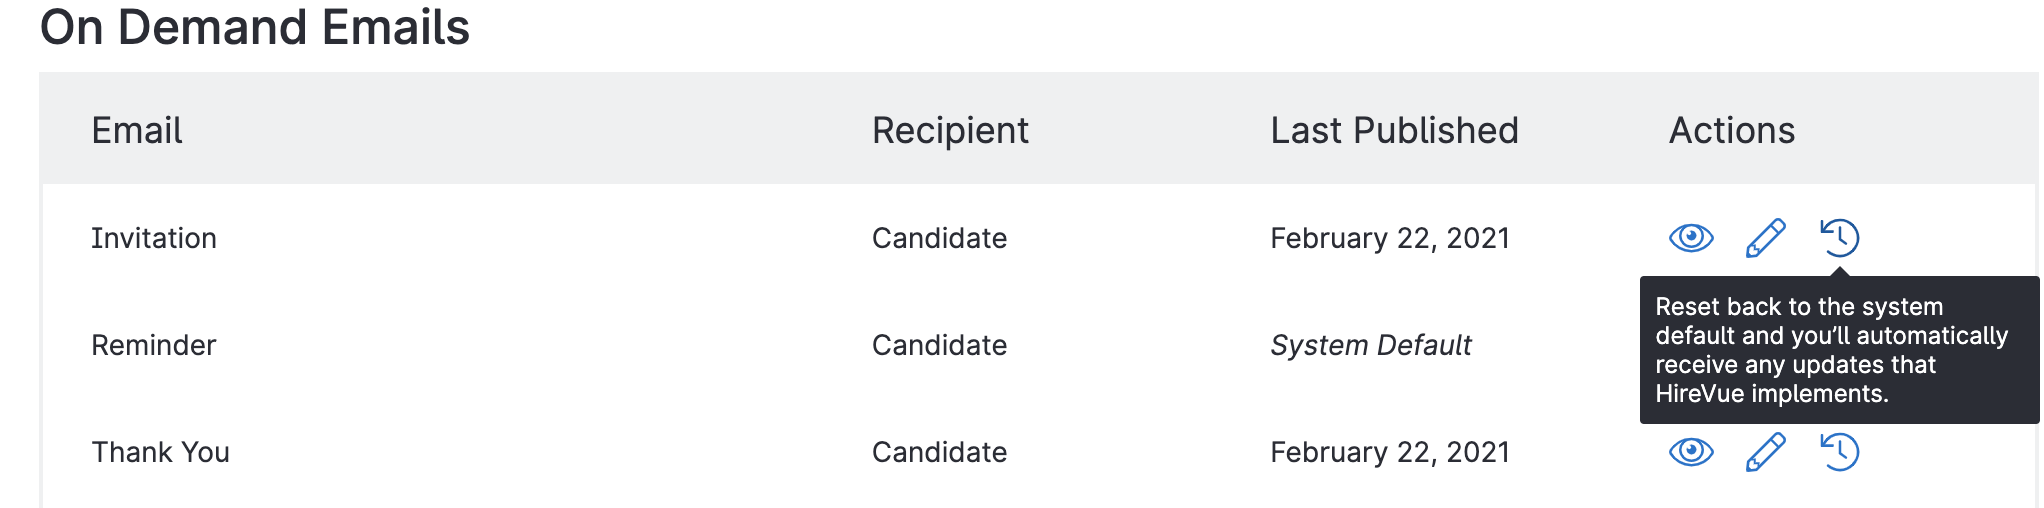Screen dimensions: 2044x508
Task: Reset Thank You email to system default
Action: pyautogui.click(x=1839, y=452)
